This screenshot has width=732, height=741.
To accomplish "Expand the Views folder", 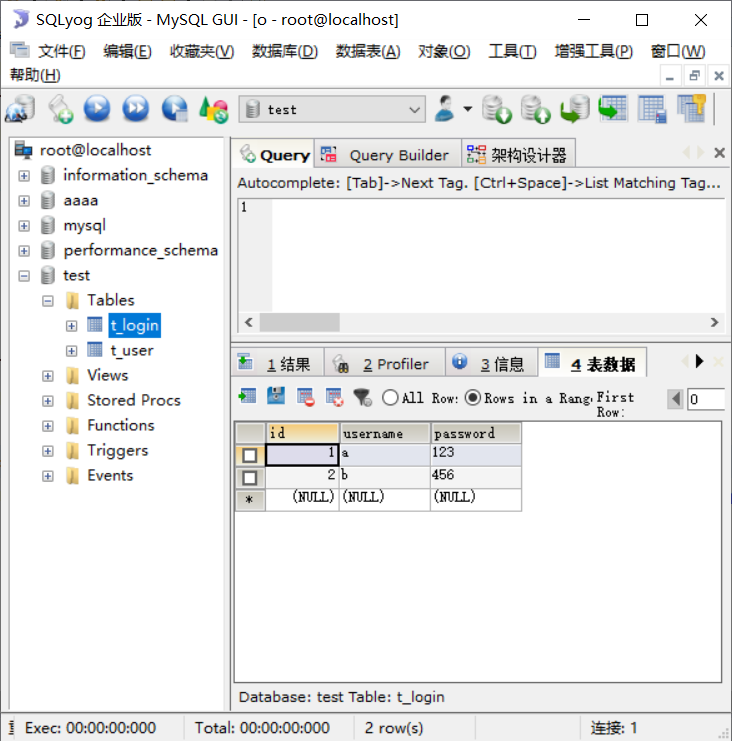I will pos(48,376).
